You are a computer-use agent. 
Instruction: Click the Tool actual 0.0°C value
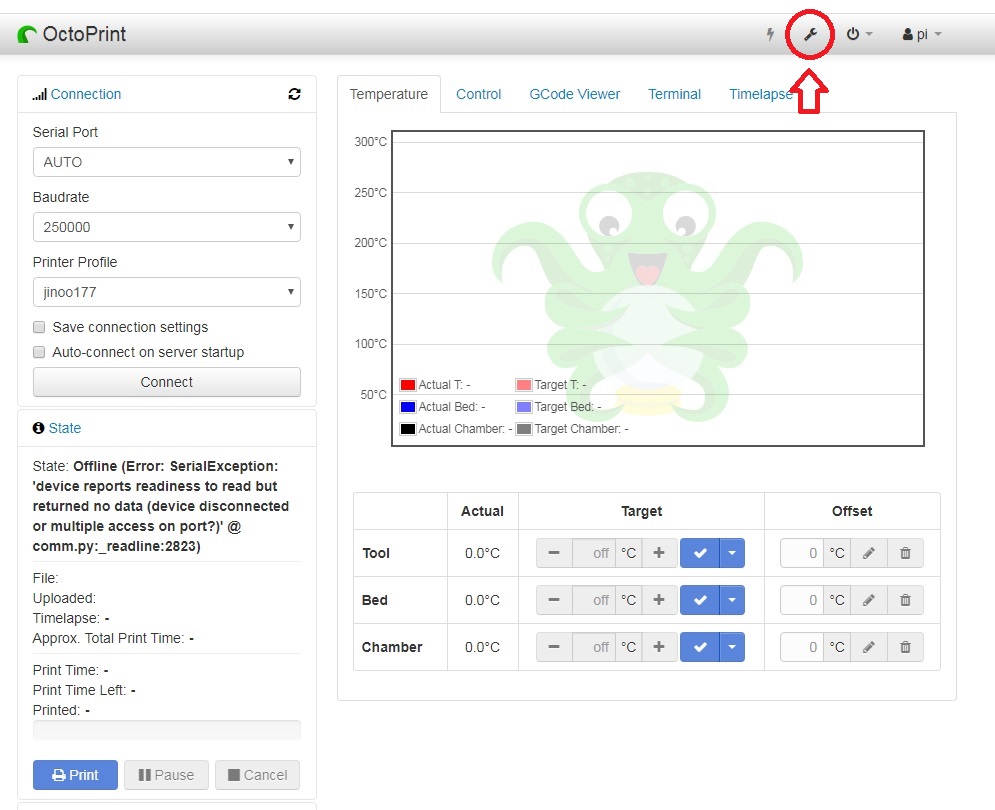pos(482,553)
